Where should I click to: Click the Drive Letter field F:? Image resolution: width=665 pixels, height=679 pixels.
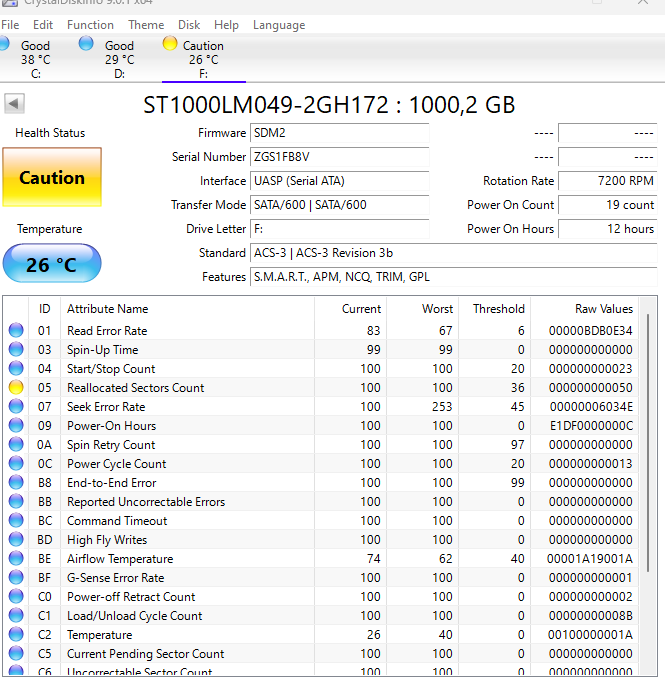pyautogui.click(x=340, y=229)
